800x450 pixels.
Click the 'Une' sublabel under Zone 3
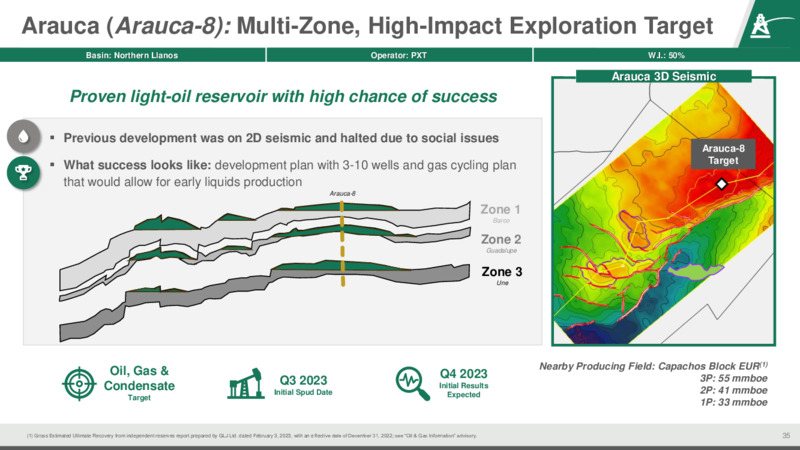[503, 283]
